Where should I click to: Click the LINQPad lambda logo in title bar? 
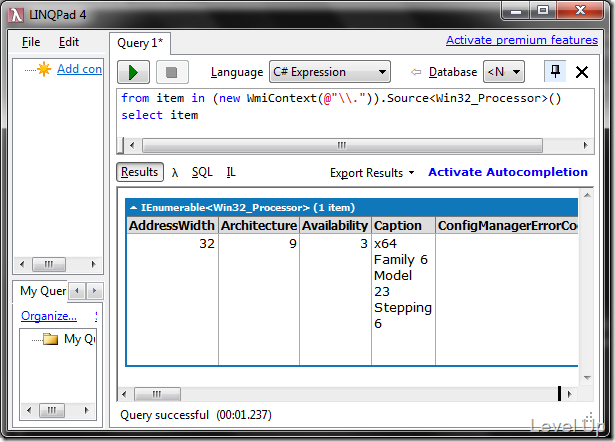[16, 15]
